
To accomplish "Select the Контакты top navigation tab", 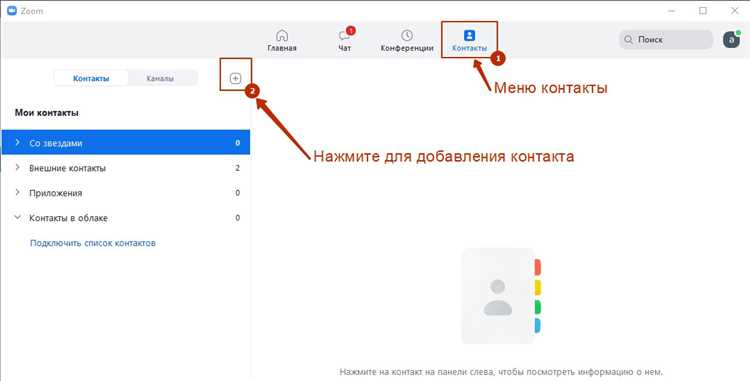I will (469, 41).
